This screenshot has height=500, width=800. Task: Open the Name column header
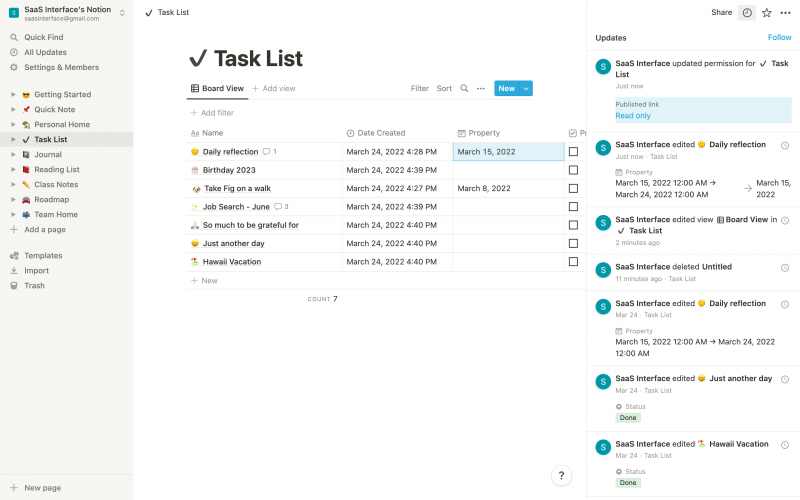[264, 133]
